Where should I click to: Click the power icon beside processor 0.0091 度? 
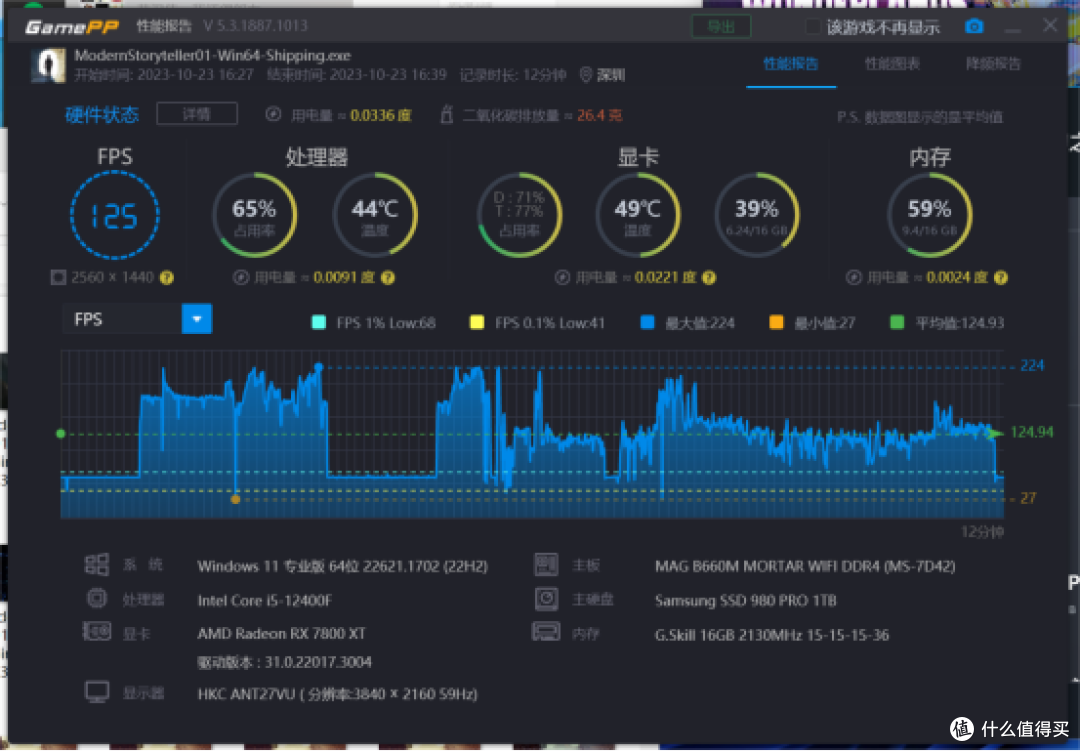coord(240,278)
